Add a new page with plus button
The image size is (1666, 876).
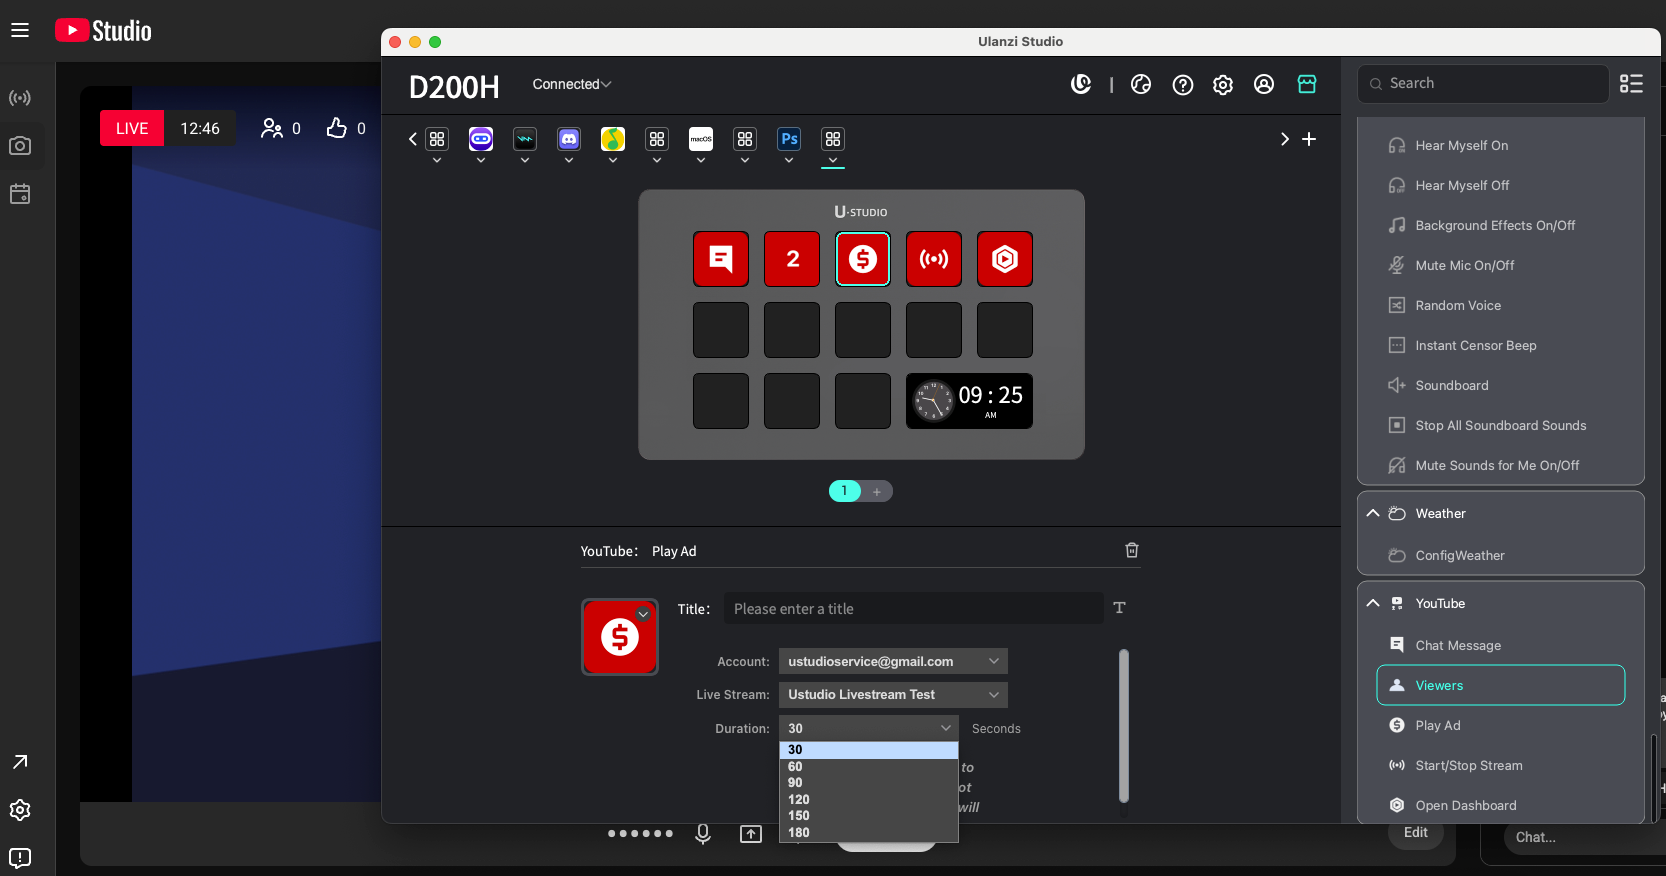876,491
